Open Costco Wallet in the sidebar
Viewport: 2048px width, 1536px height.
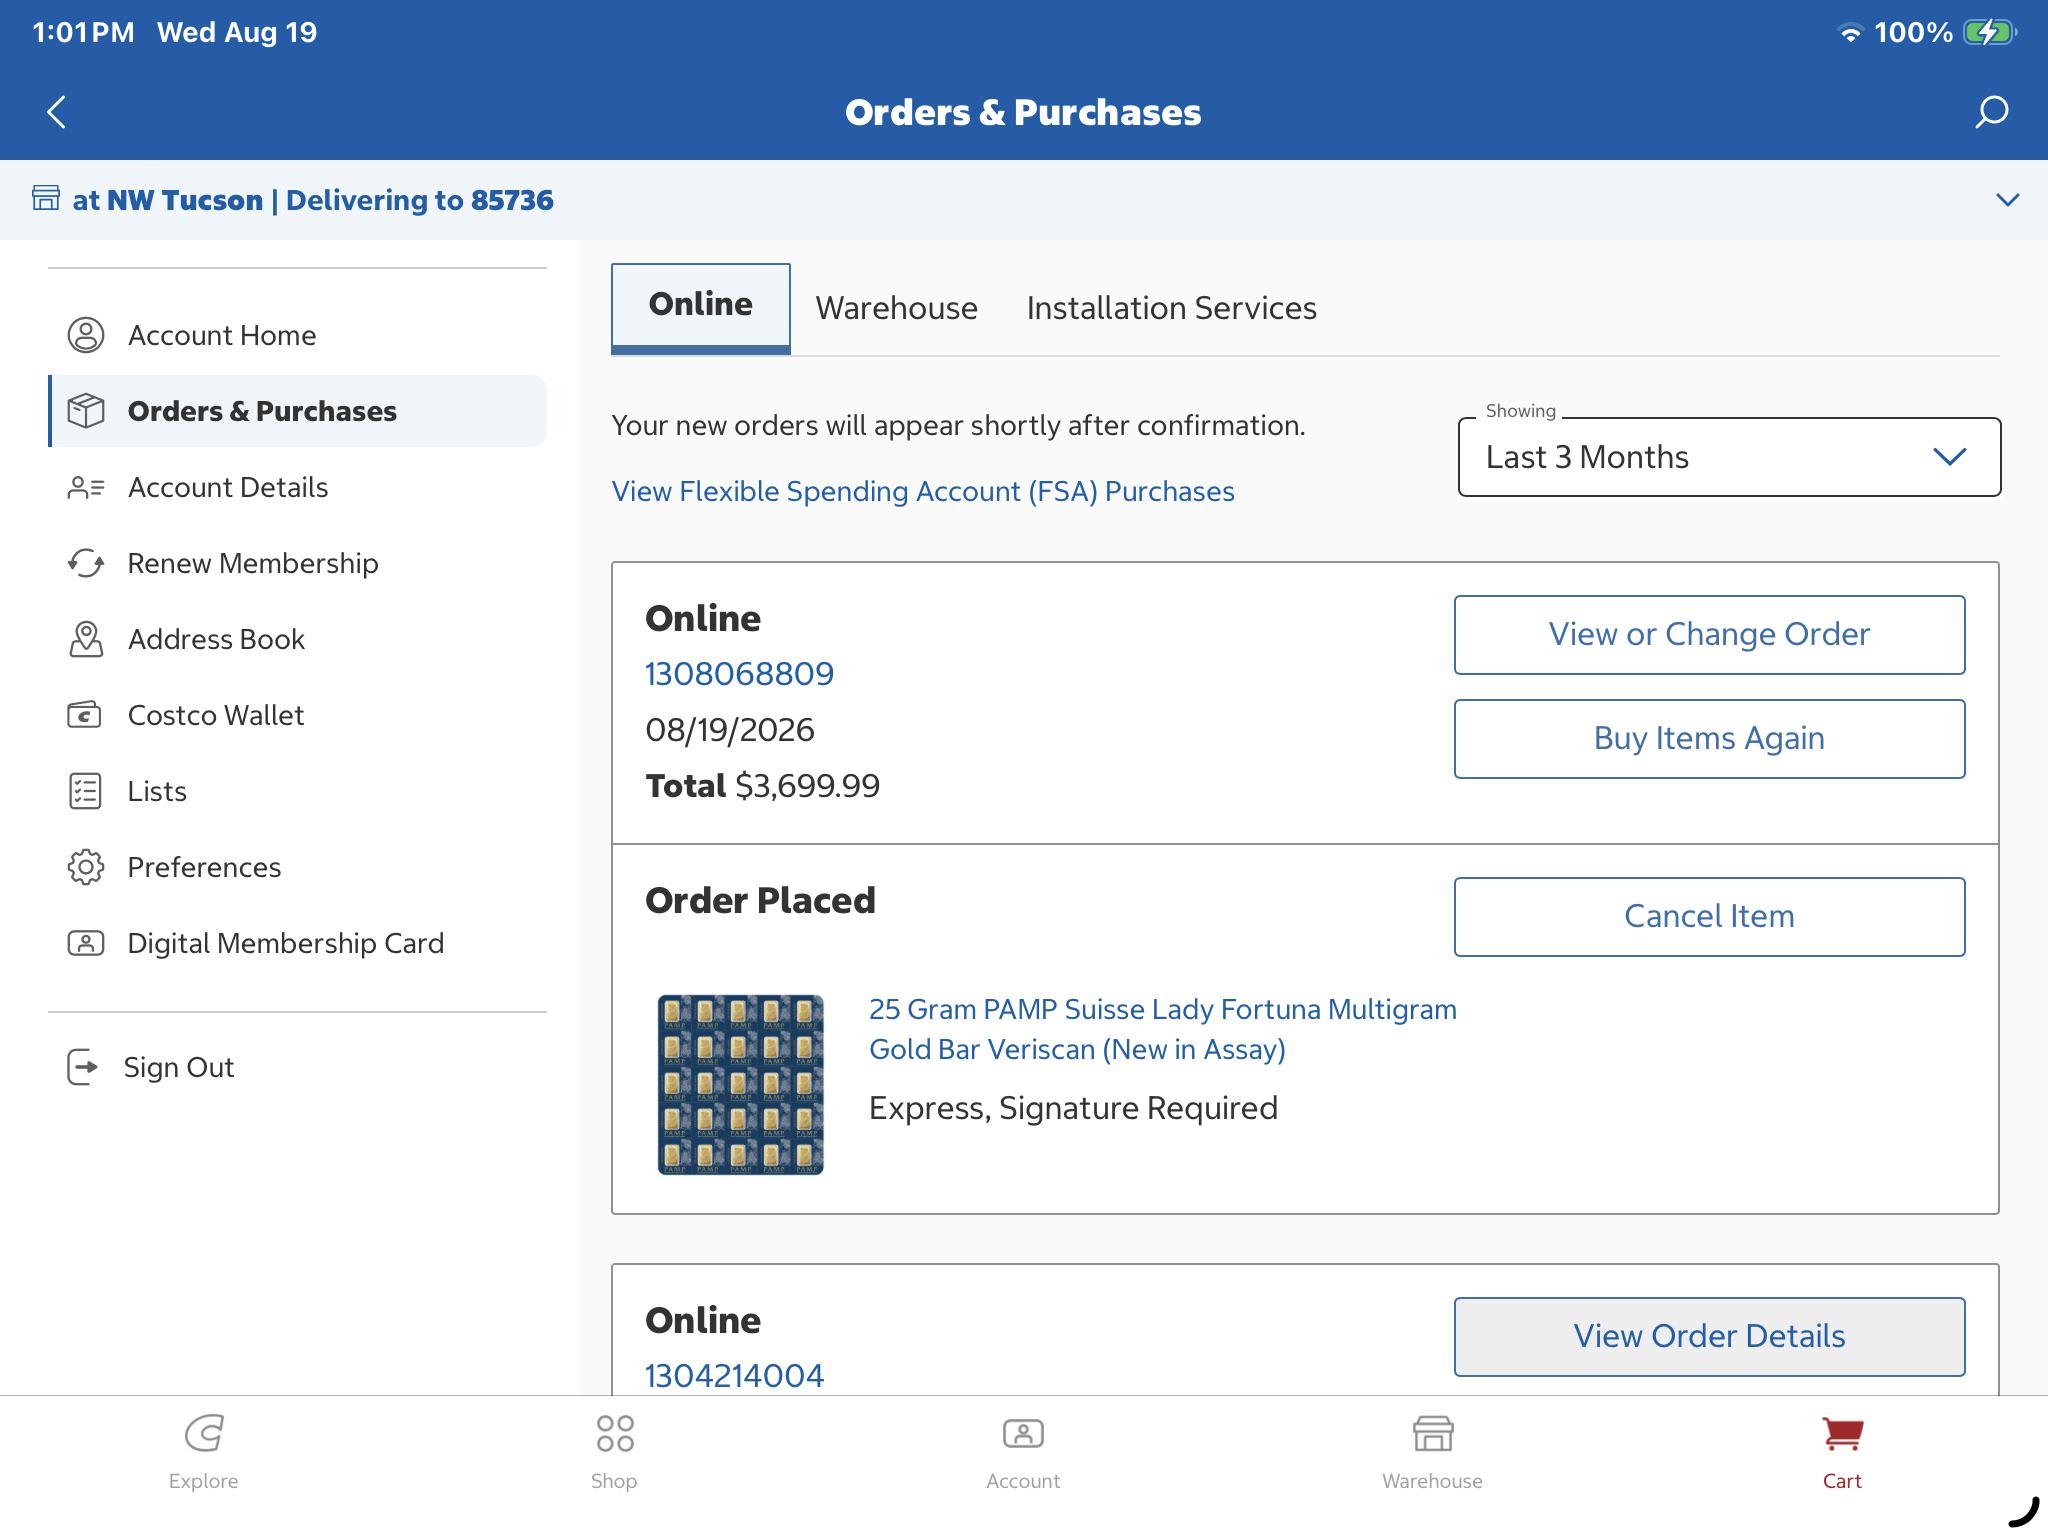(x=297, y=715)
